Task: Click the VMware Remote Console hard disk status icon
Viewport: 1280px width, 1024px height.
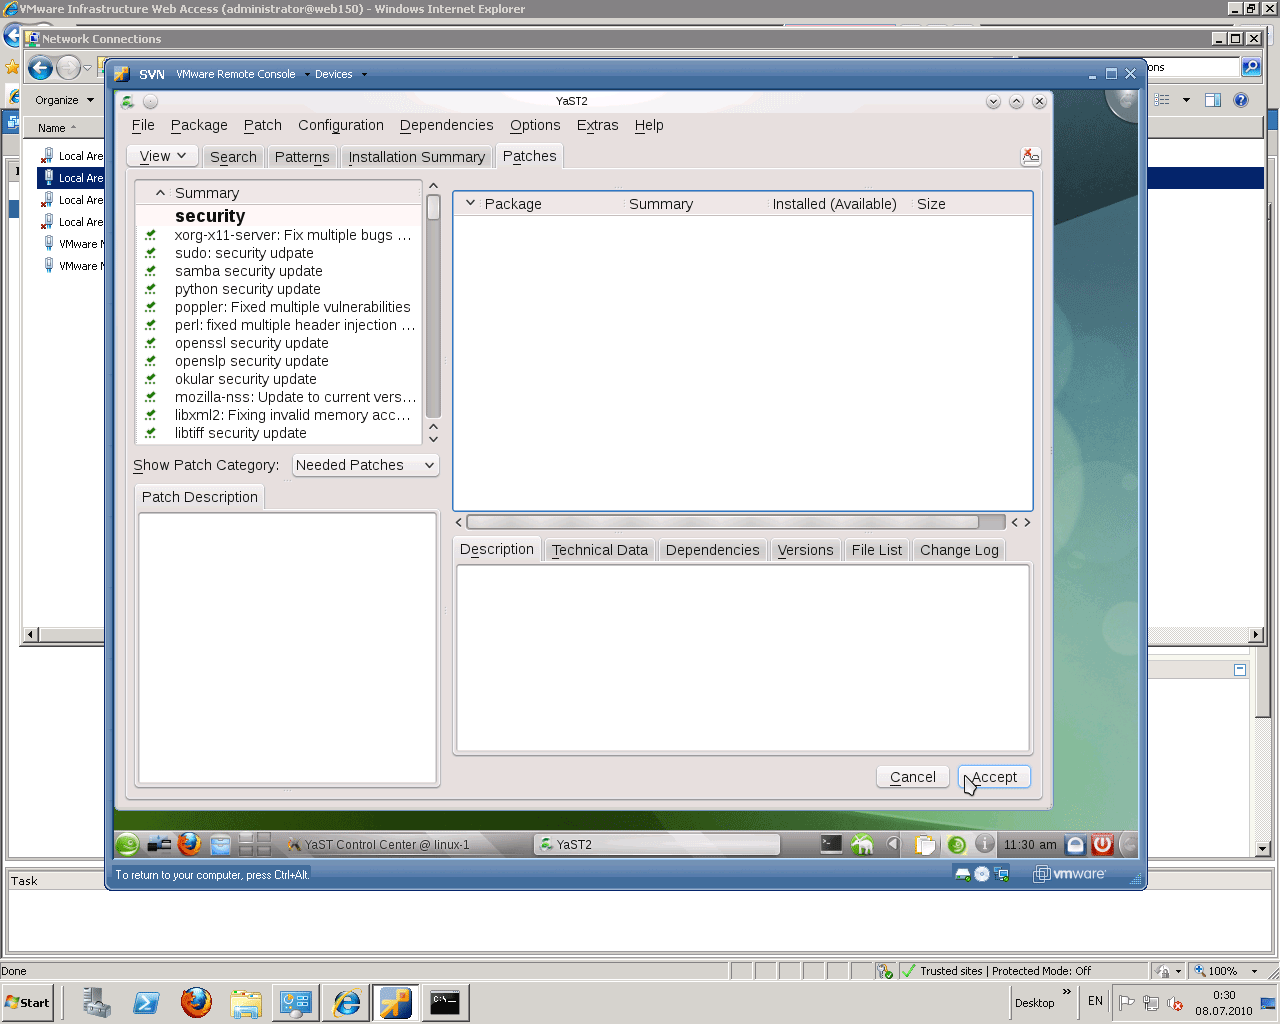Action: 962,874
